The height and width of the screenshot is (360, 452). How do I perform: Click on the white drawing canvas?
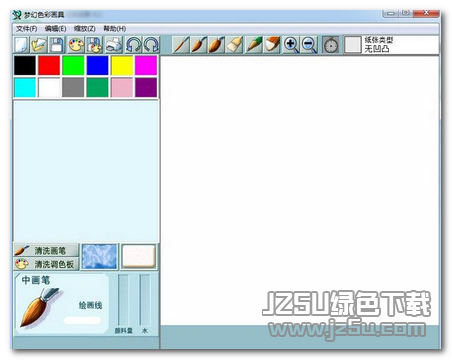(299, 190)
